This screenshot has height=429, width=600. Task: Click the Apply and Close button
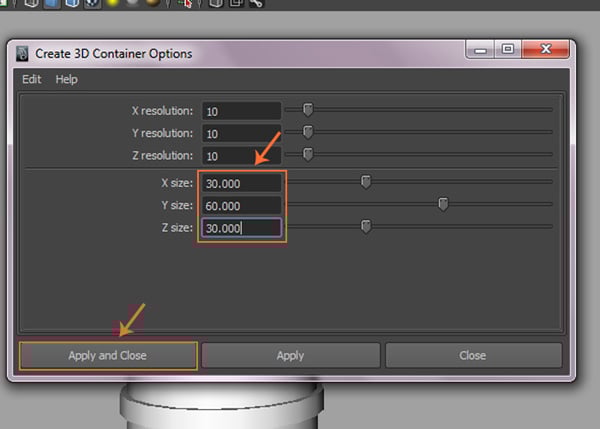108,356
